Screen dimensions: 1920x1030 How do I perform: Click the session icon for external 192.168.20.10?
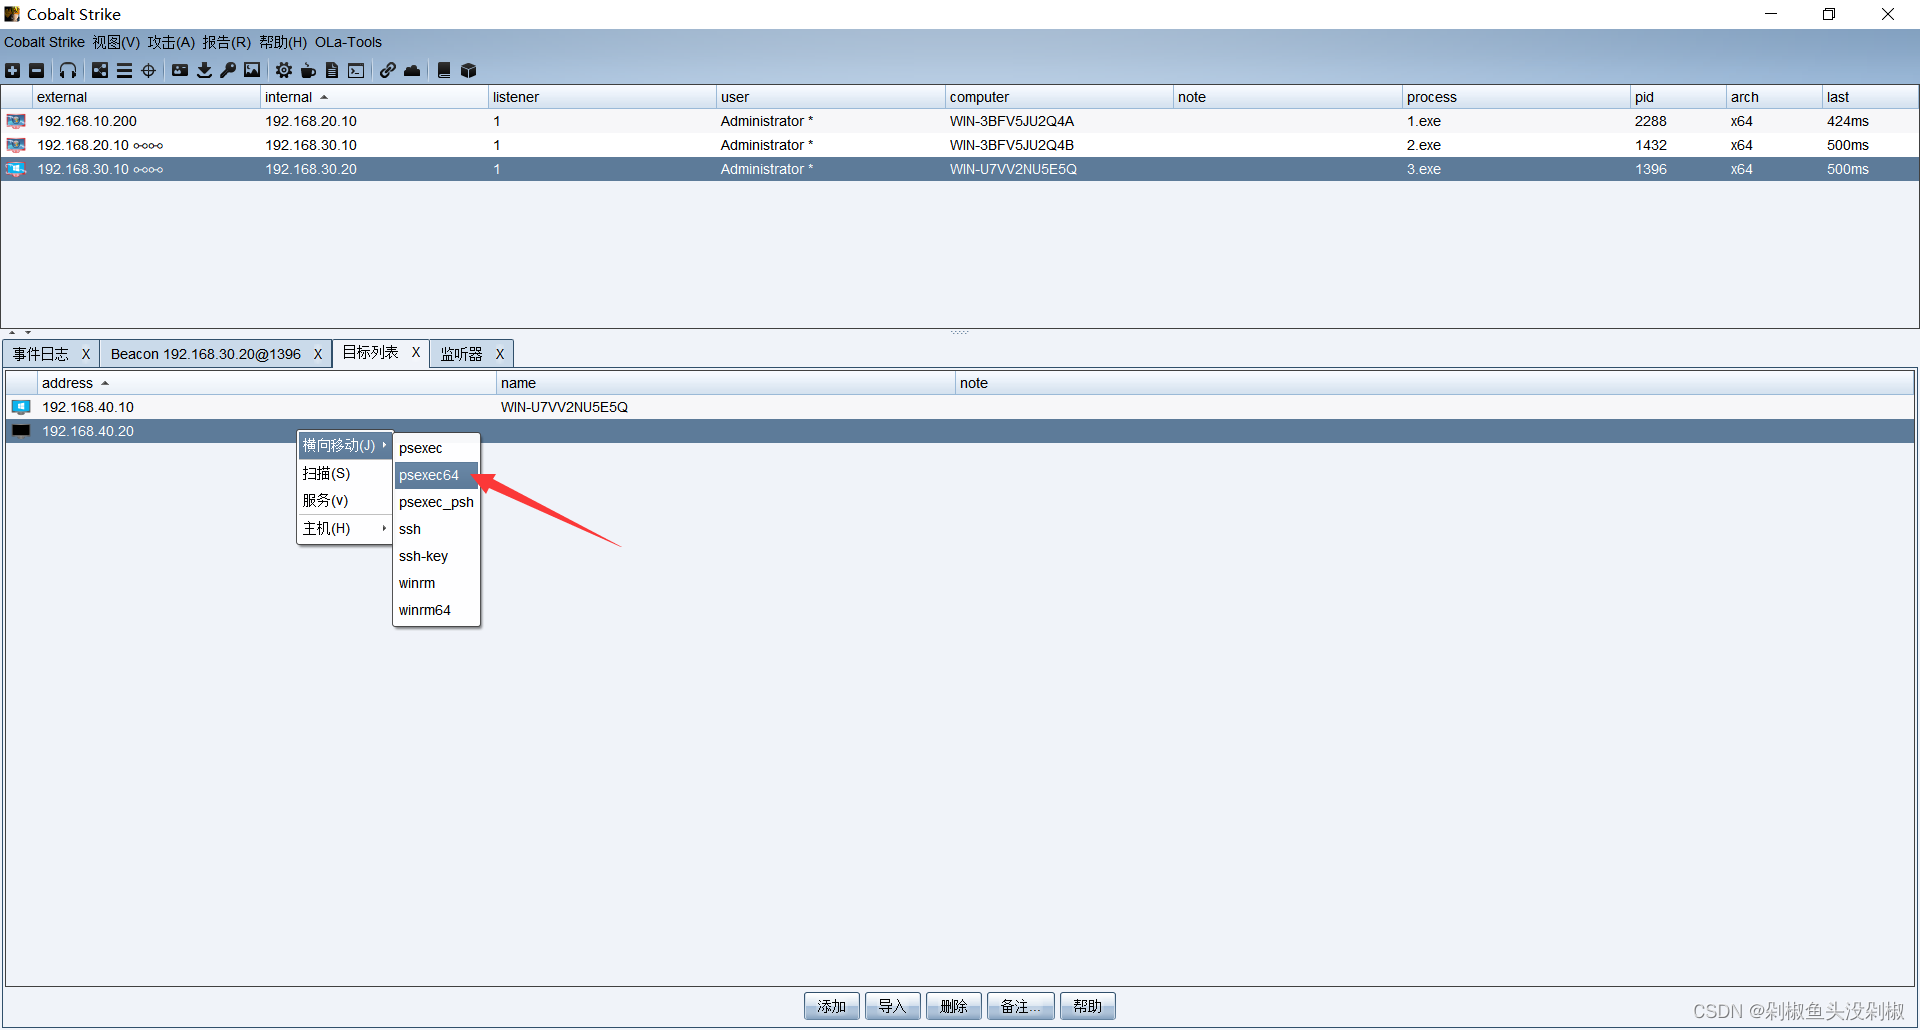[x=16, y=145]
